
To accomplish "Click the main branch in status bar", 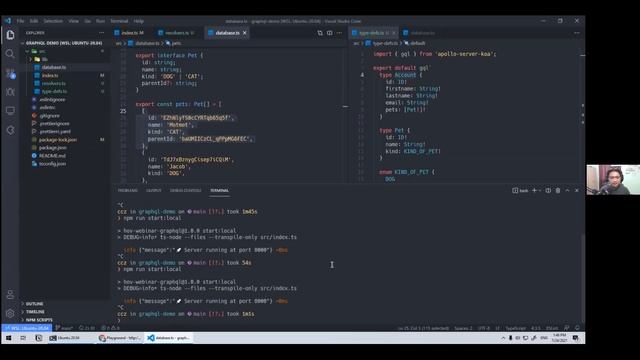I will tap(64, 328).
